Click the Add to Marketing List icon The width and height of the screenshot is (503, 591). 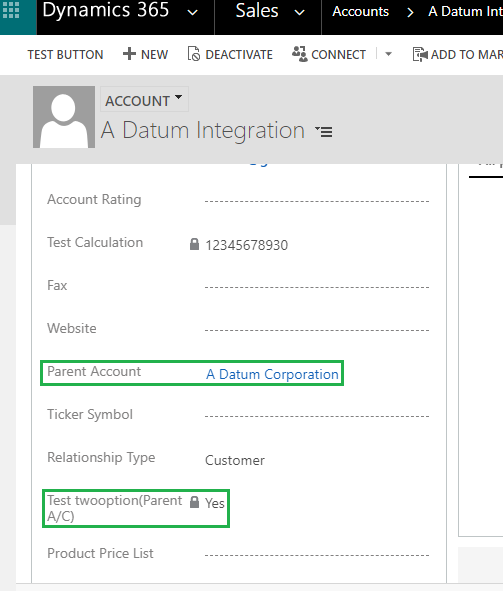420,54
